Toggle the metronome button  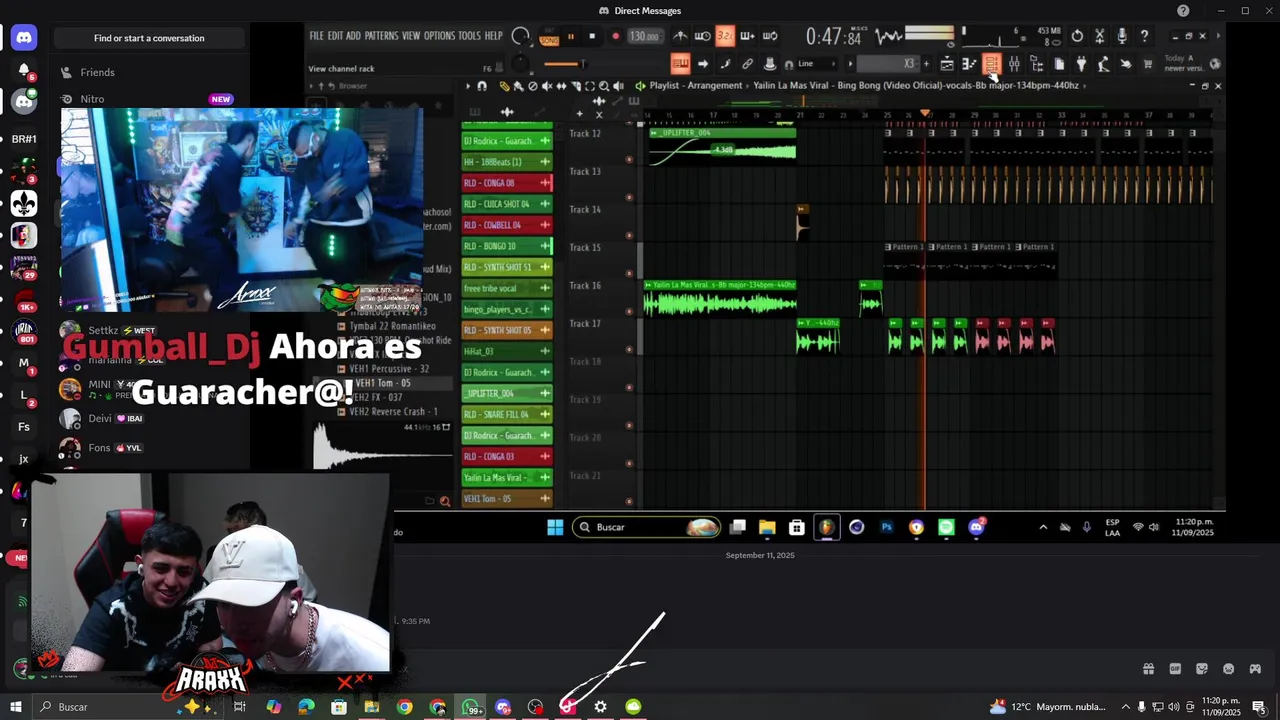[x=681, y=36]
